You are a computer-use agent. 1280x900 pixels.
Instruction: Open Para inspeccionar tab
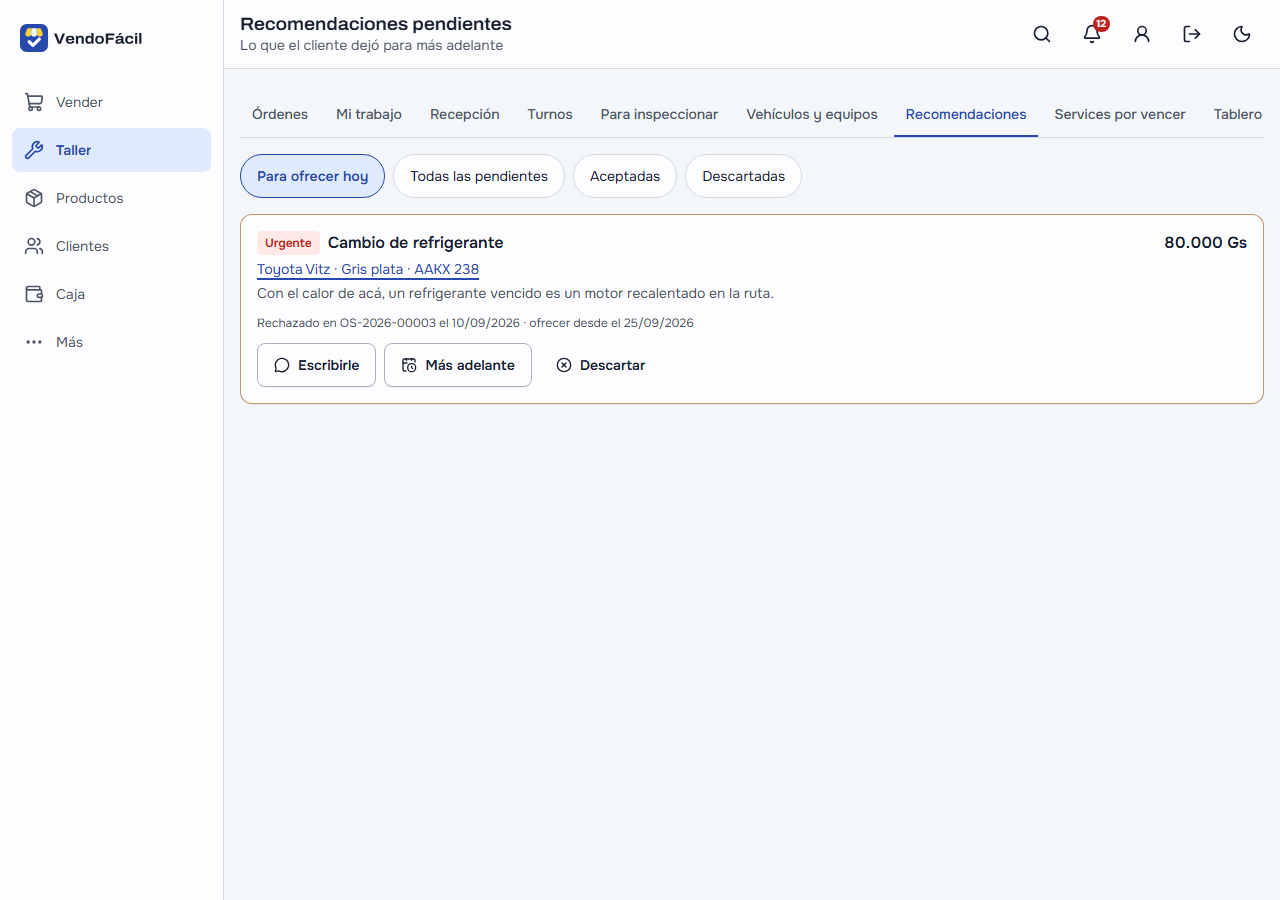659,114
